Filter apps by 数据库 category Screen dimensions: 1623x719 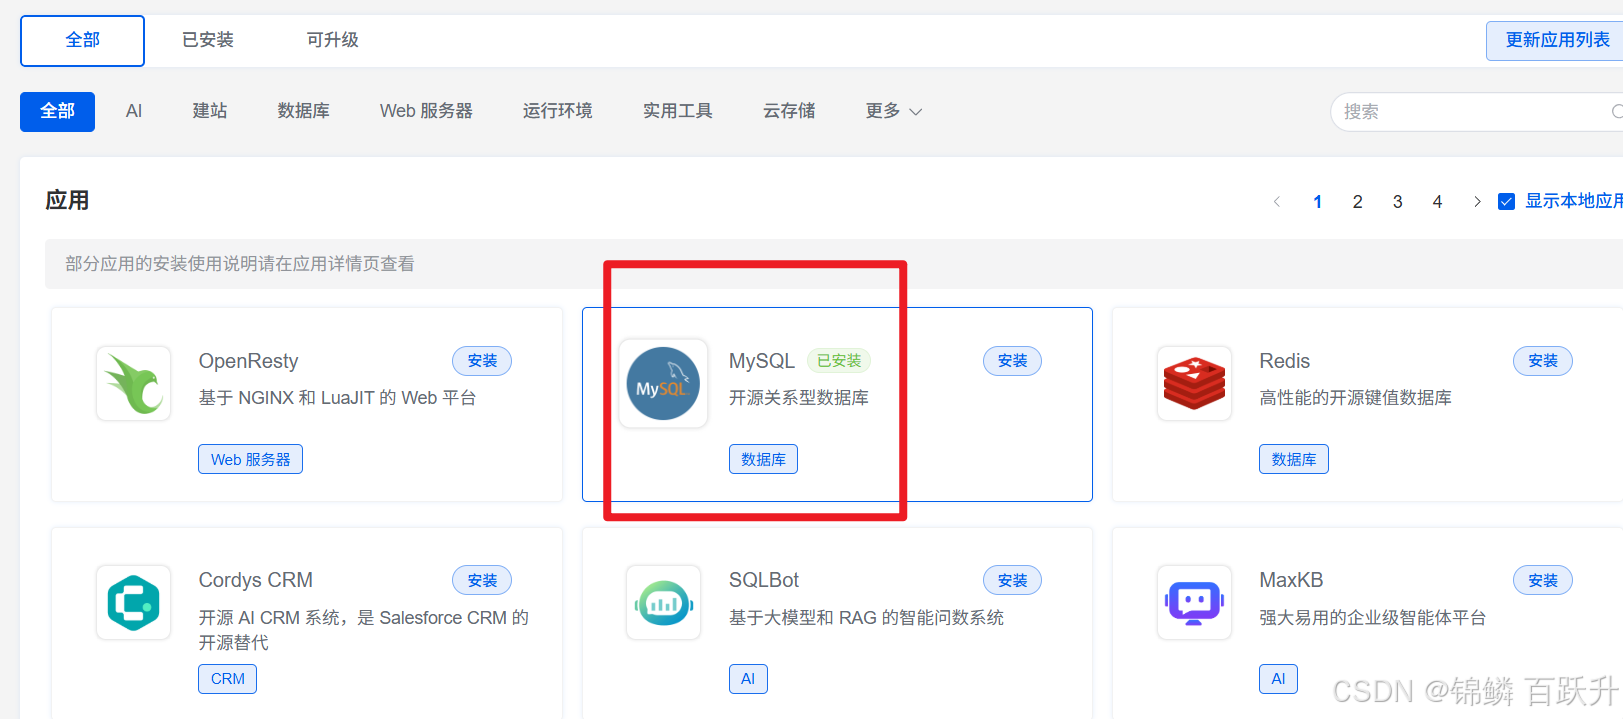[304, 111]
